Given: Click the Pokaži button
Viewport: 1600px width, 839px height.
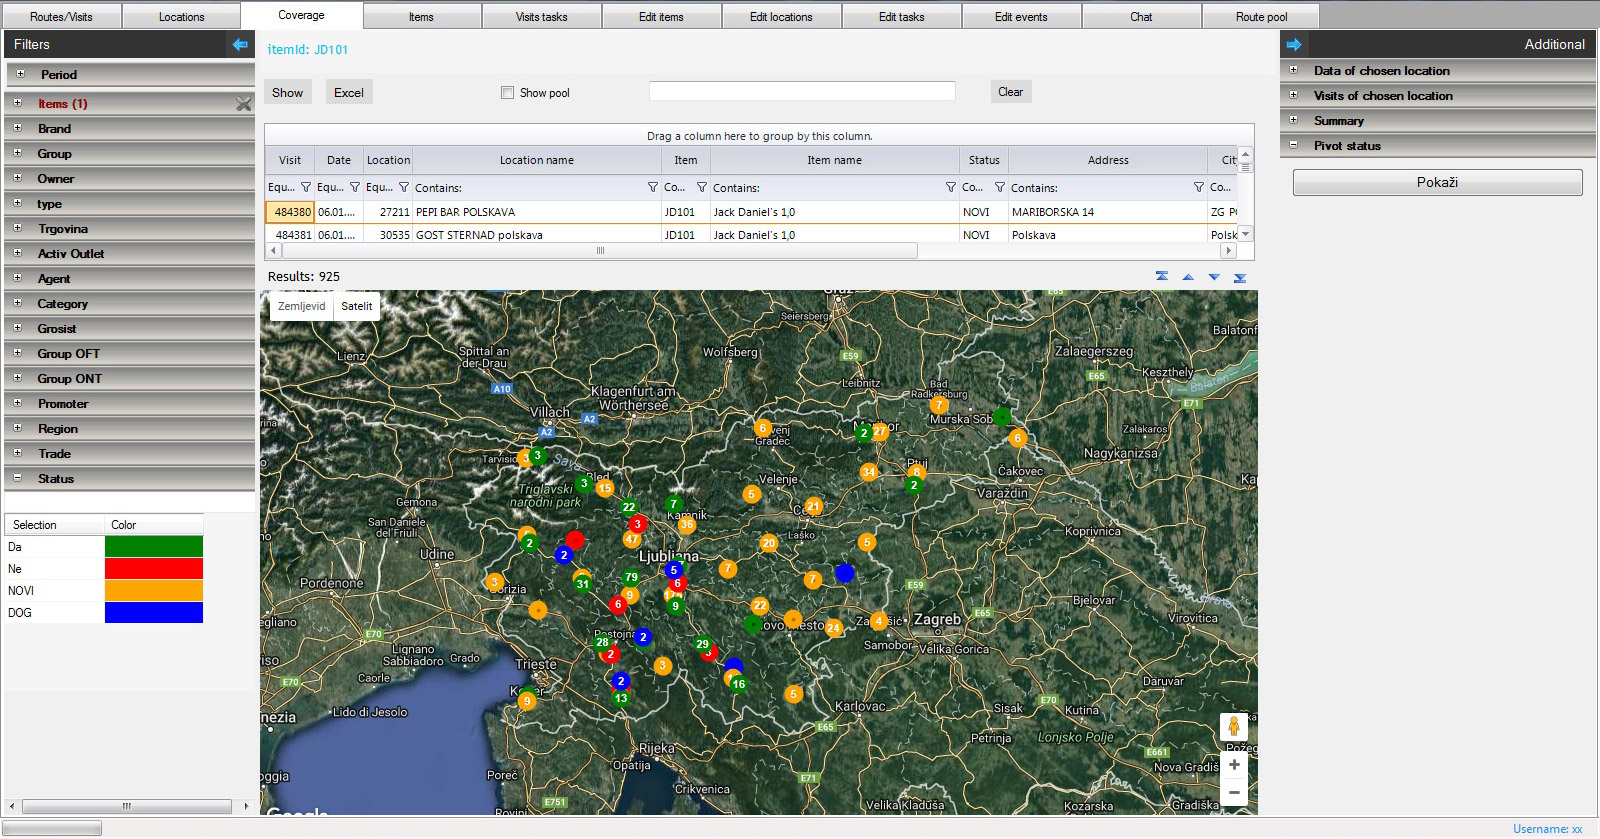Looking at the screenshot, I should click(x=1437, y=182).
